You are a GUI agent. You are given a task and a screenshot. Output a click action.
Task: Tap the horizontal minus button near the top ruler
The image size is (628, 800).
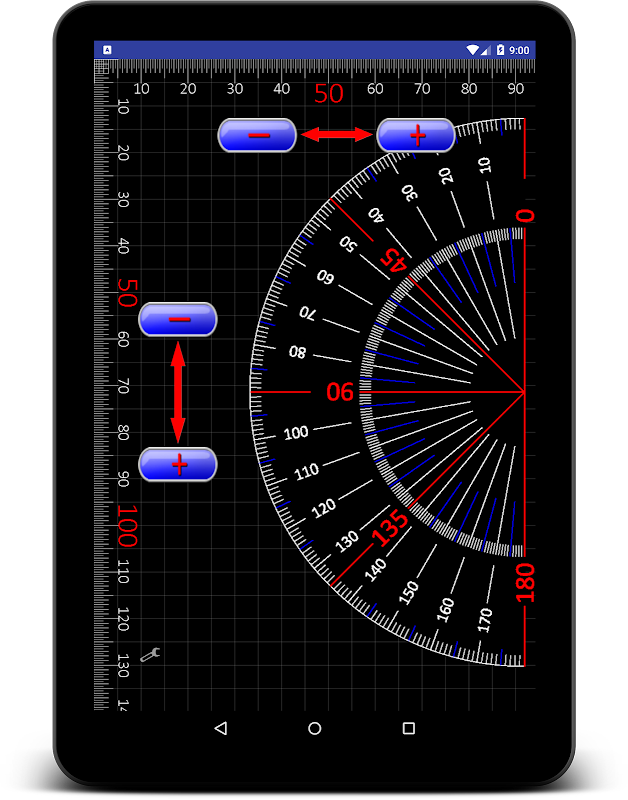click(x=257, y=135)
